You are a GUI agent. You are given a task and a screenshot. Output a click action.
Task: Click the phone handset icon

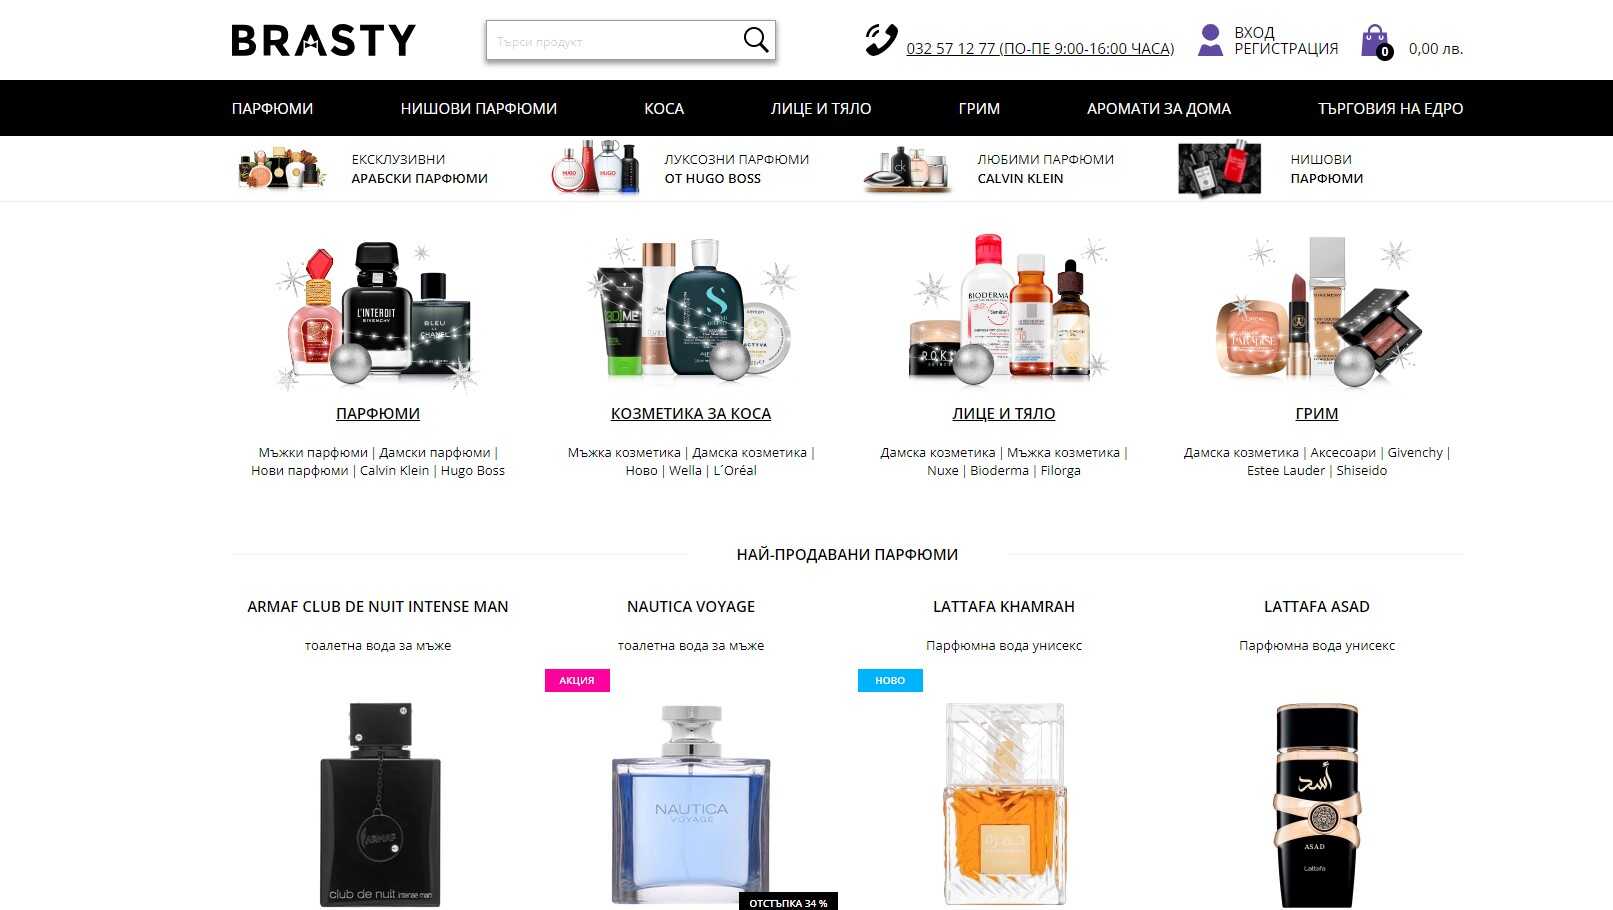pyautogui.click(x=881, y=40)
